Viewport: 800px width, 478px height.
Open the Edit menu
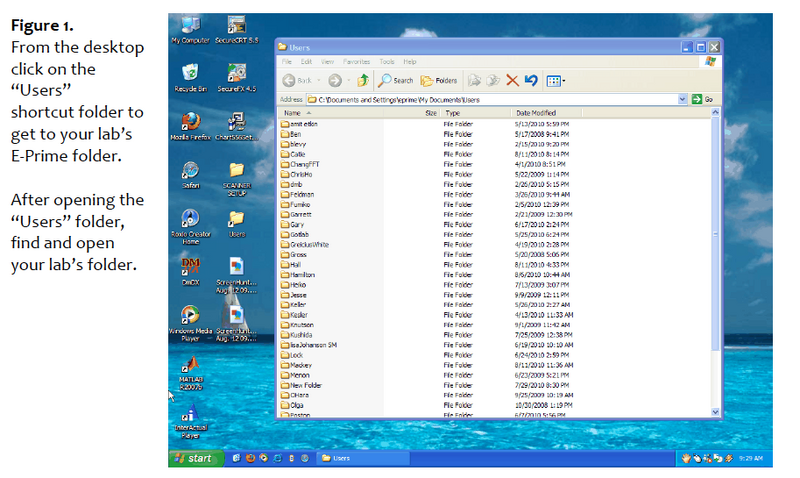click(x=306, y=62)
